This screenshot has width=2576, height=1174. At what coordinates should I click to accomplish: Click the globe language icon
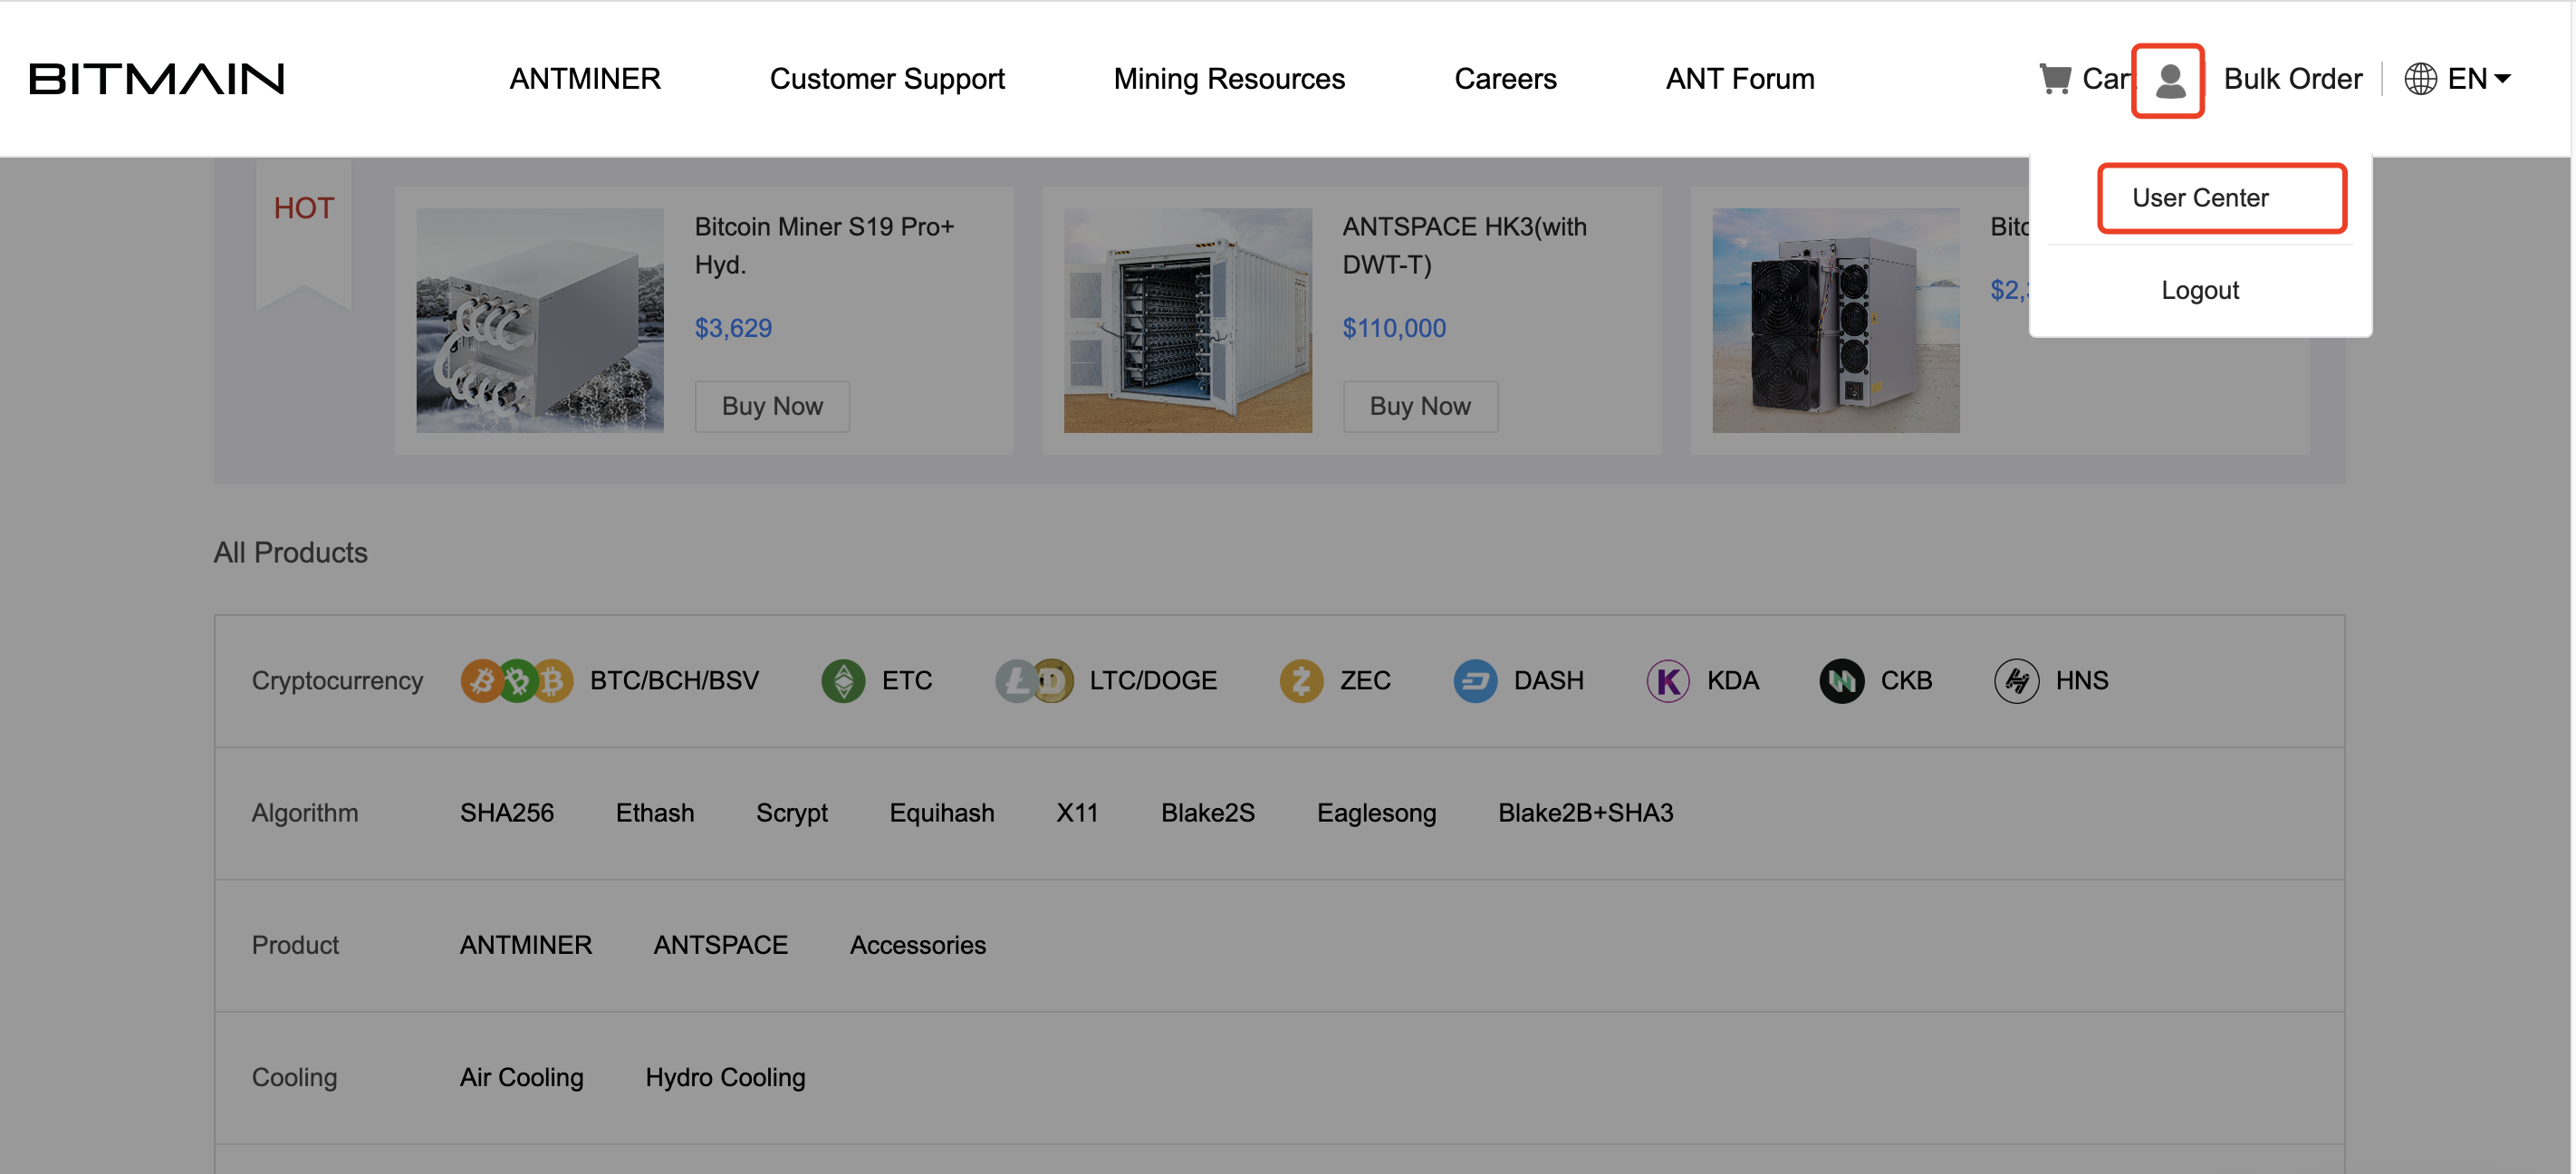(2420, 78)
